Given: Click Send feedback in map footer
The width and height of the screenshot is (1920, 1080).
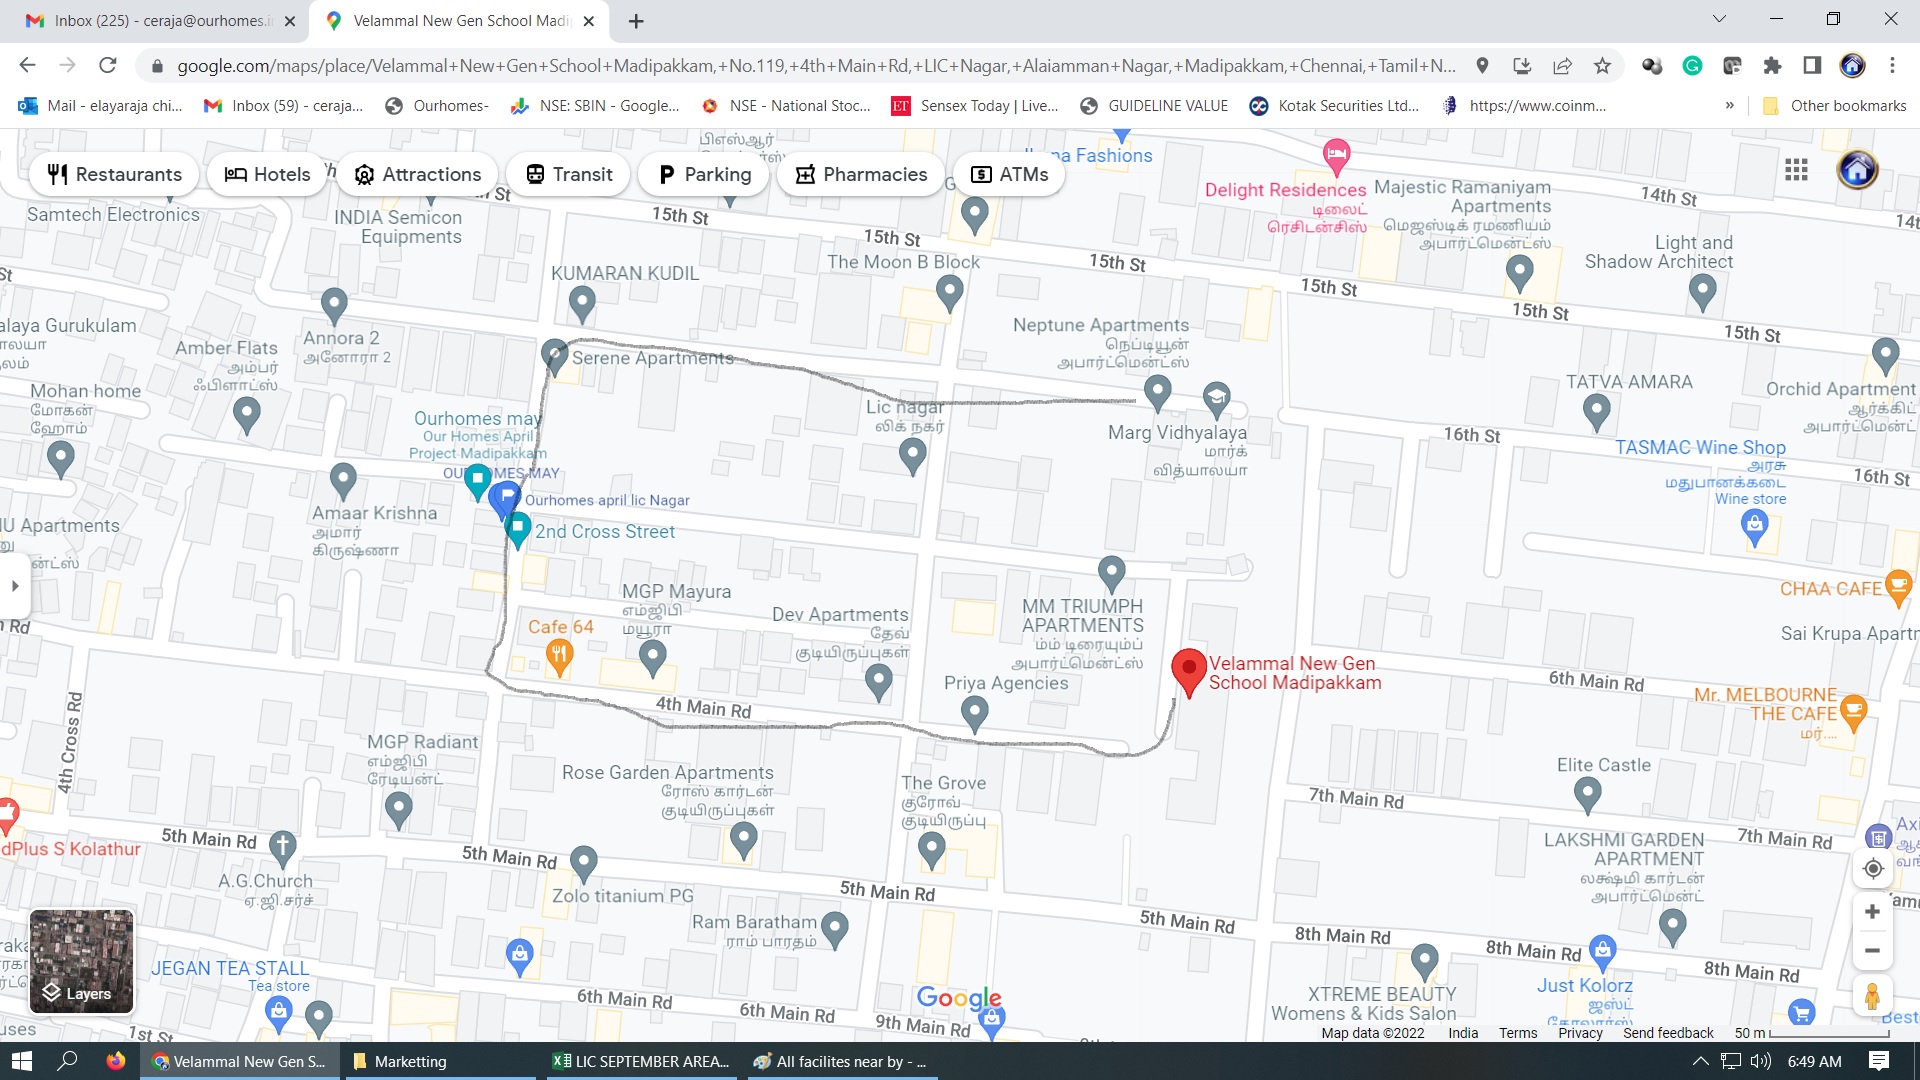Looking at the screenshot, I should point(1668,1033).
